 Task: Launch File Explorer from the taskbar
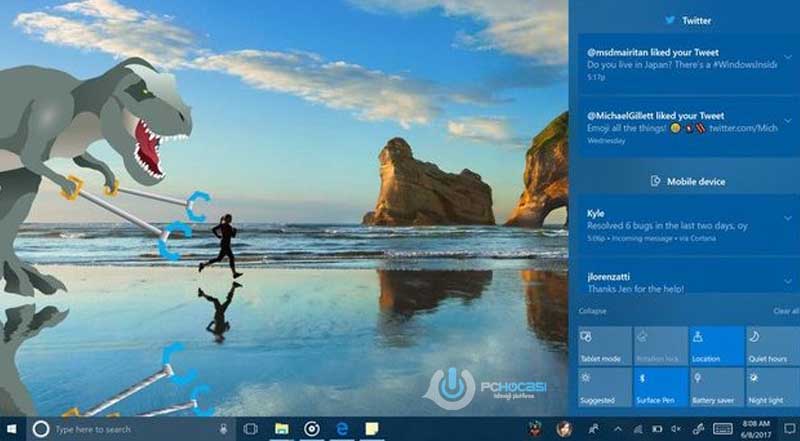point(282,429)
